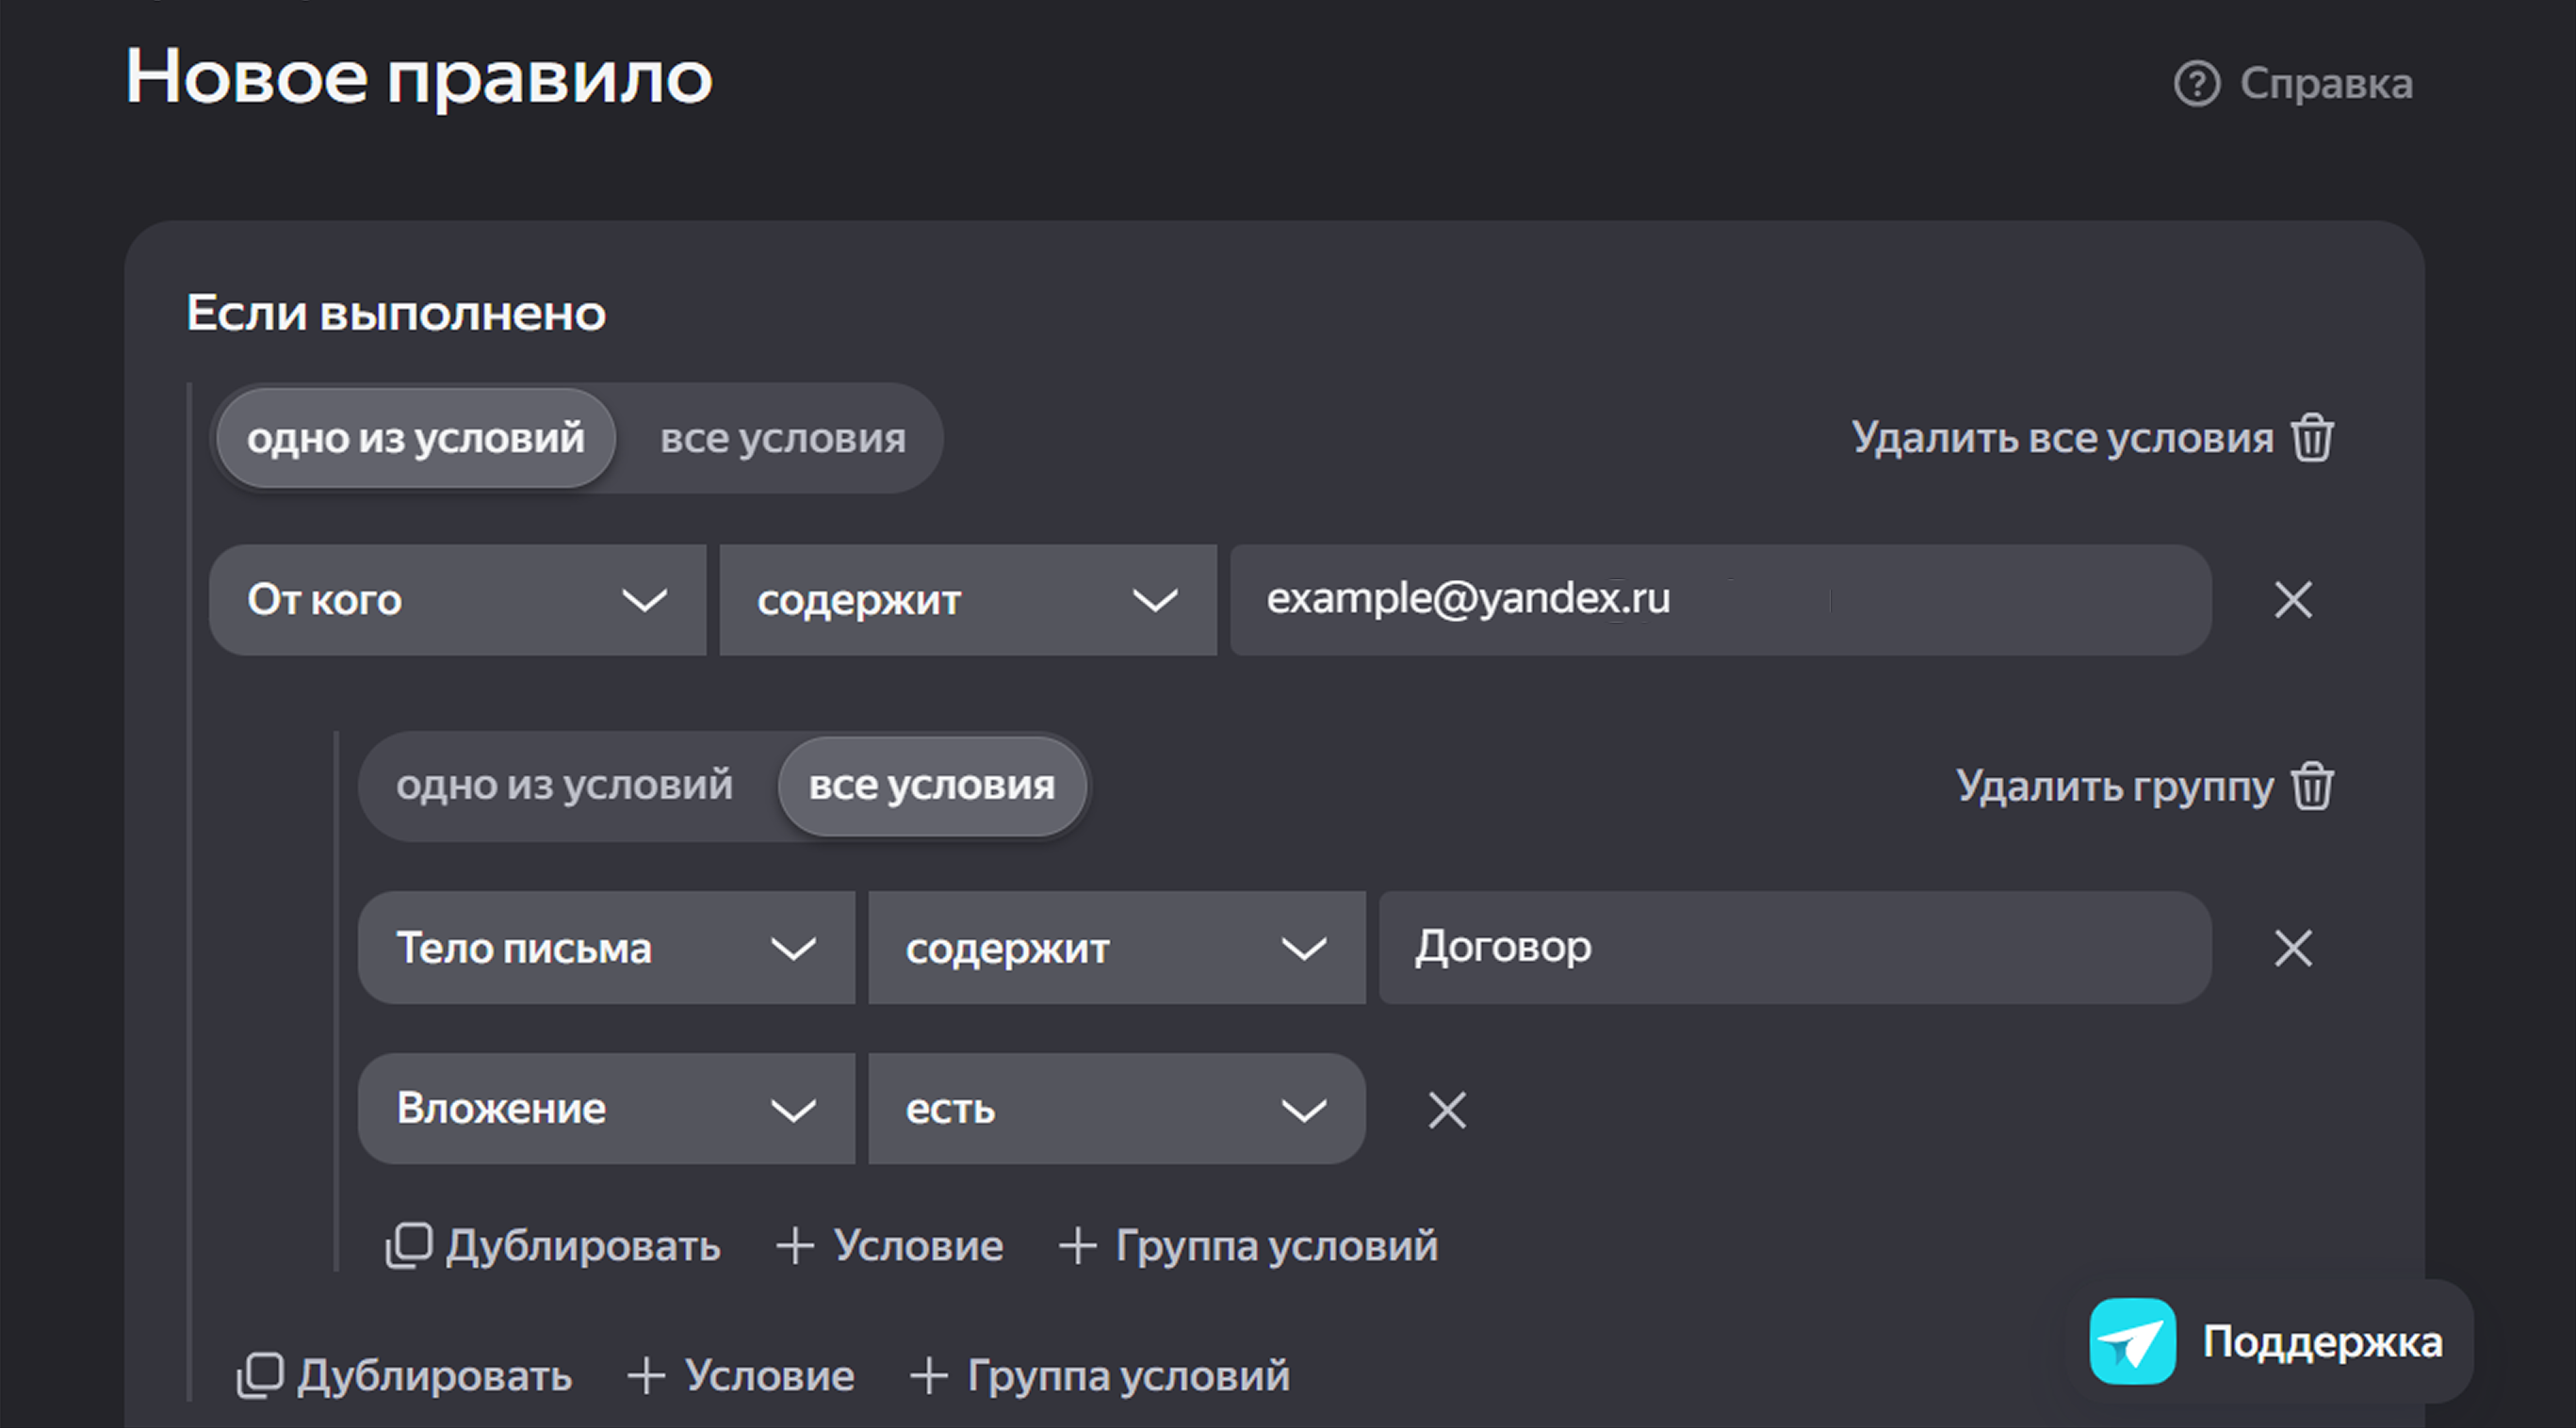Click bottom-level '+ Условие' button
Screen dimensions: 2576x1428
[741, 1376]
